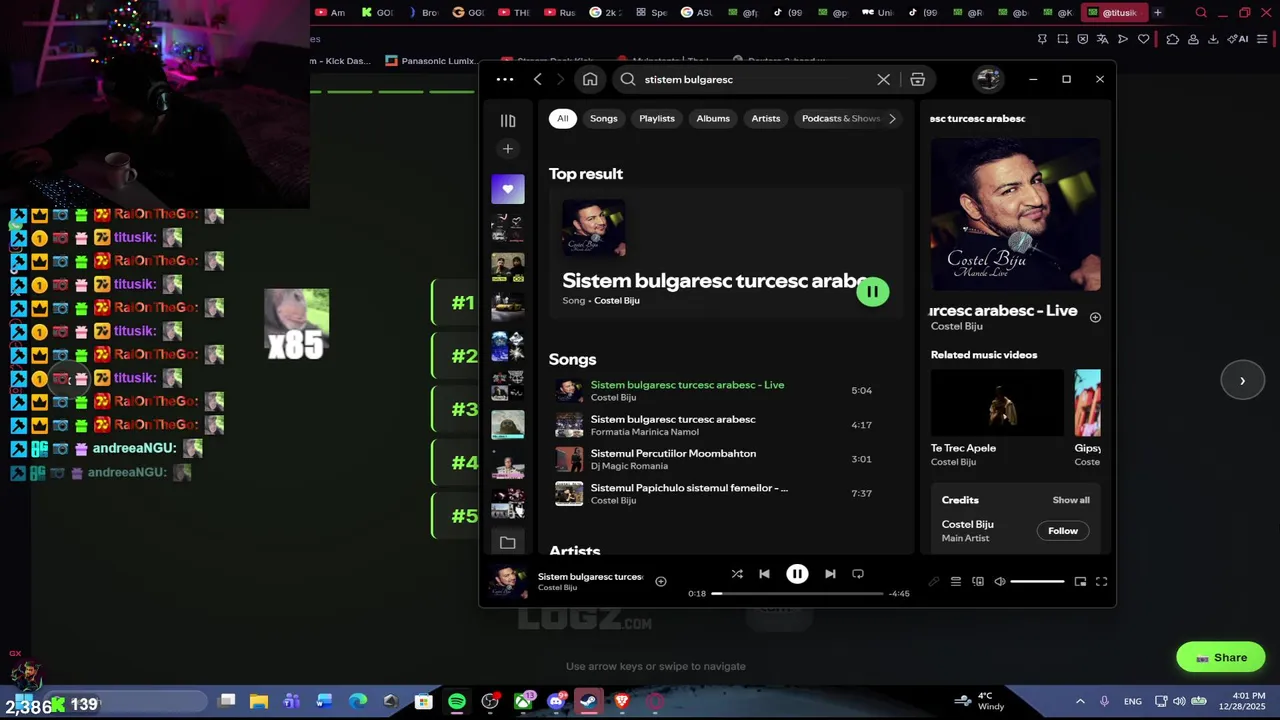Filter results by Playlists
This screenshot has height=720, width=1280.
657,118
